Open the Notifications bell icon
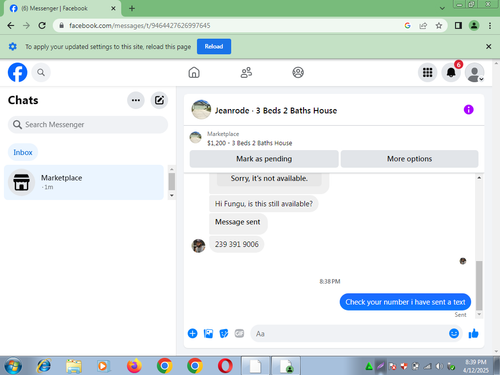This screenshot has height=375, width=500. click(x=451, y=72)
